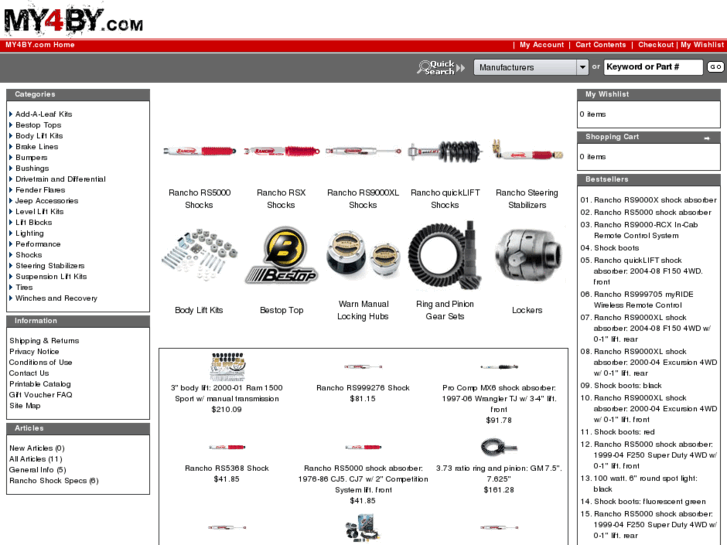Open Rancho Shock Specs articles
The height and width of the screenshot is (545, 727).
pyautogui.click(x=54, y=481)
